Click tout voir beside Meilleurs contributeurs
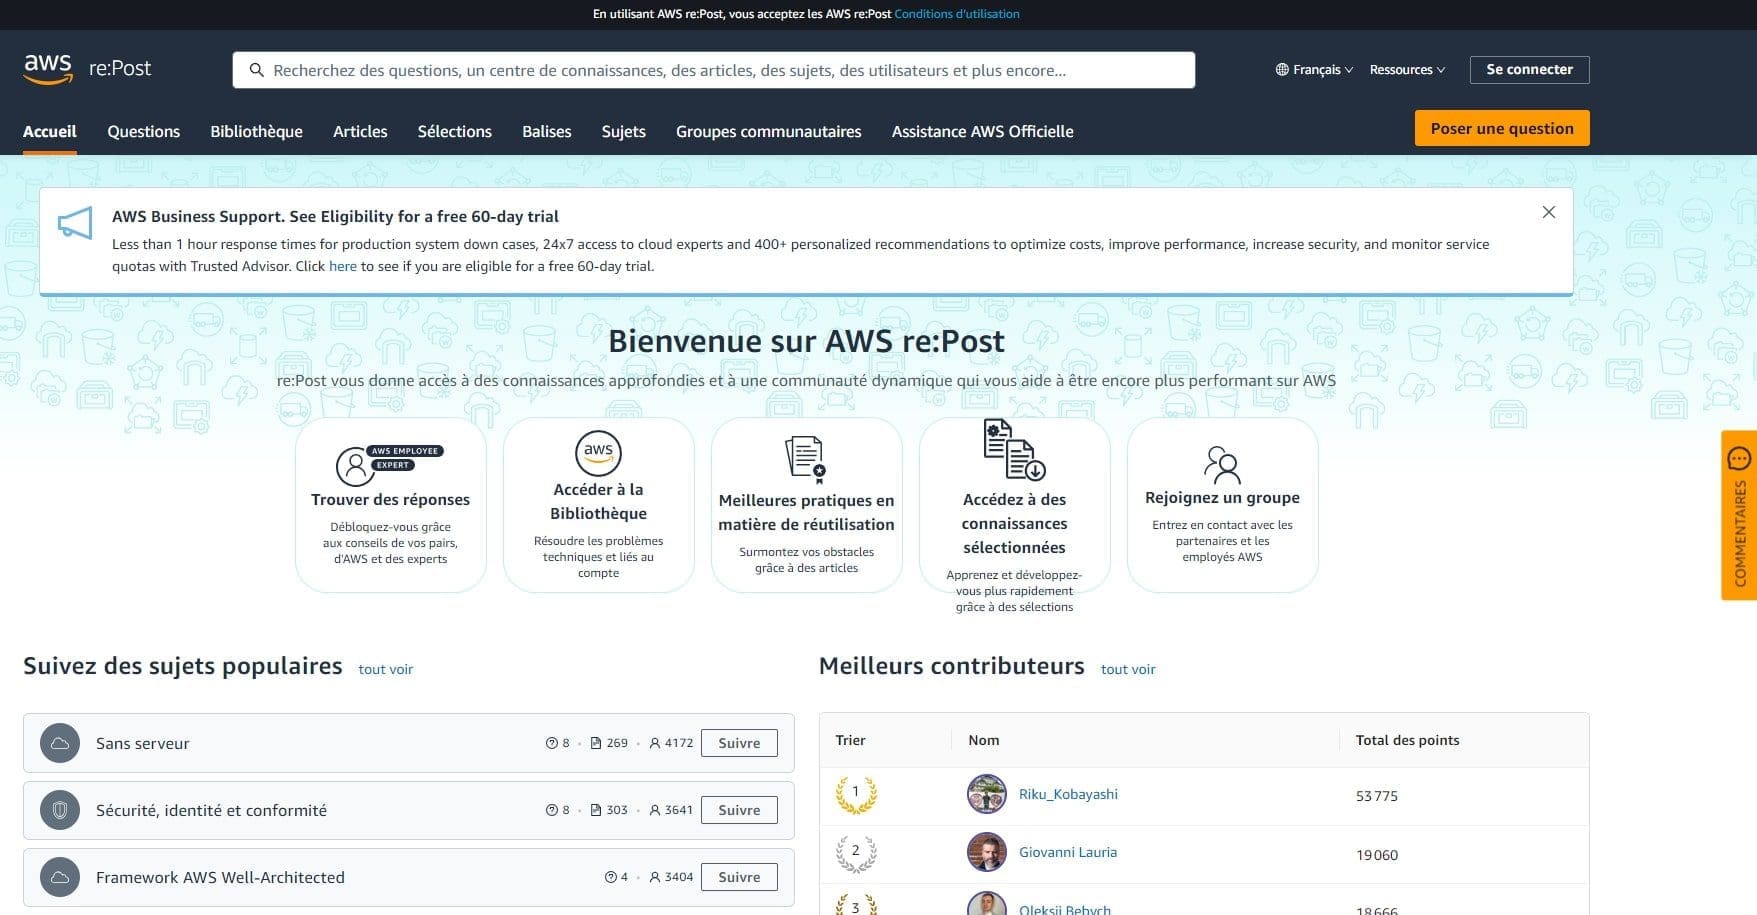 point(1128,669)
